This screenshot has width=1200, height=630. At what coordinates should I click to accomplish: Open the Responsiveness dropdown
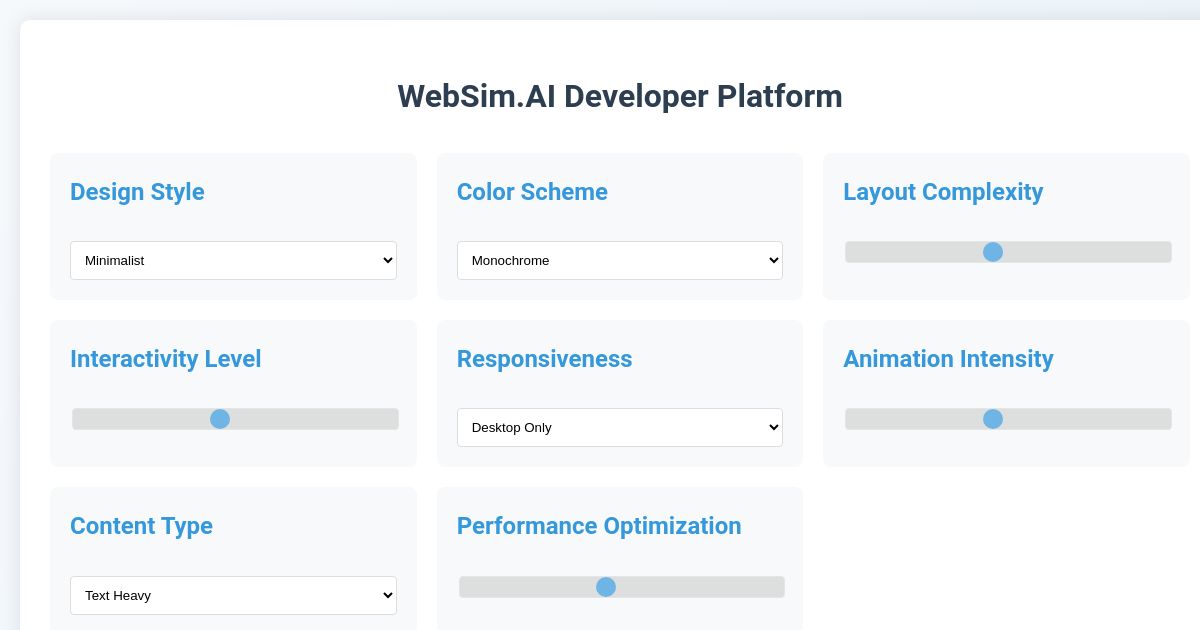(x=619, y=427)
